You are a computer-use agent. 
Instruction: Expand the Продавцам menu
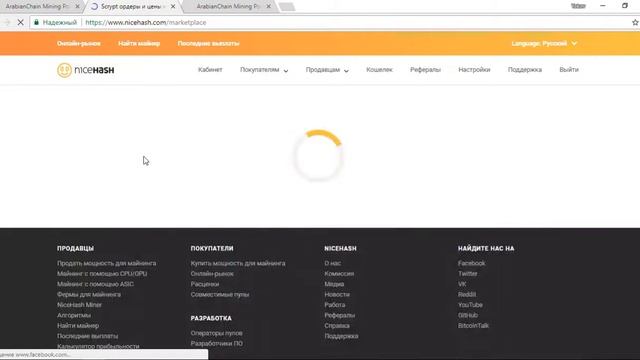[x=327, y=70]
